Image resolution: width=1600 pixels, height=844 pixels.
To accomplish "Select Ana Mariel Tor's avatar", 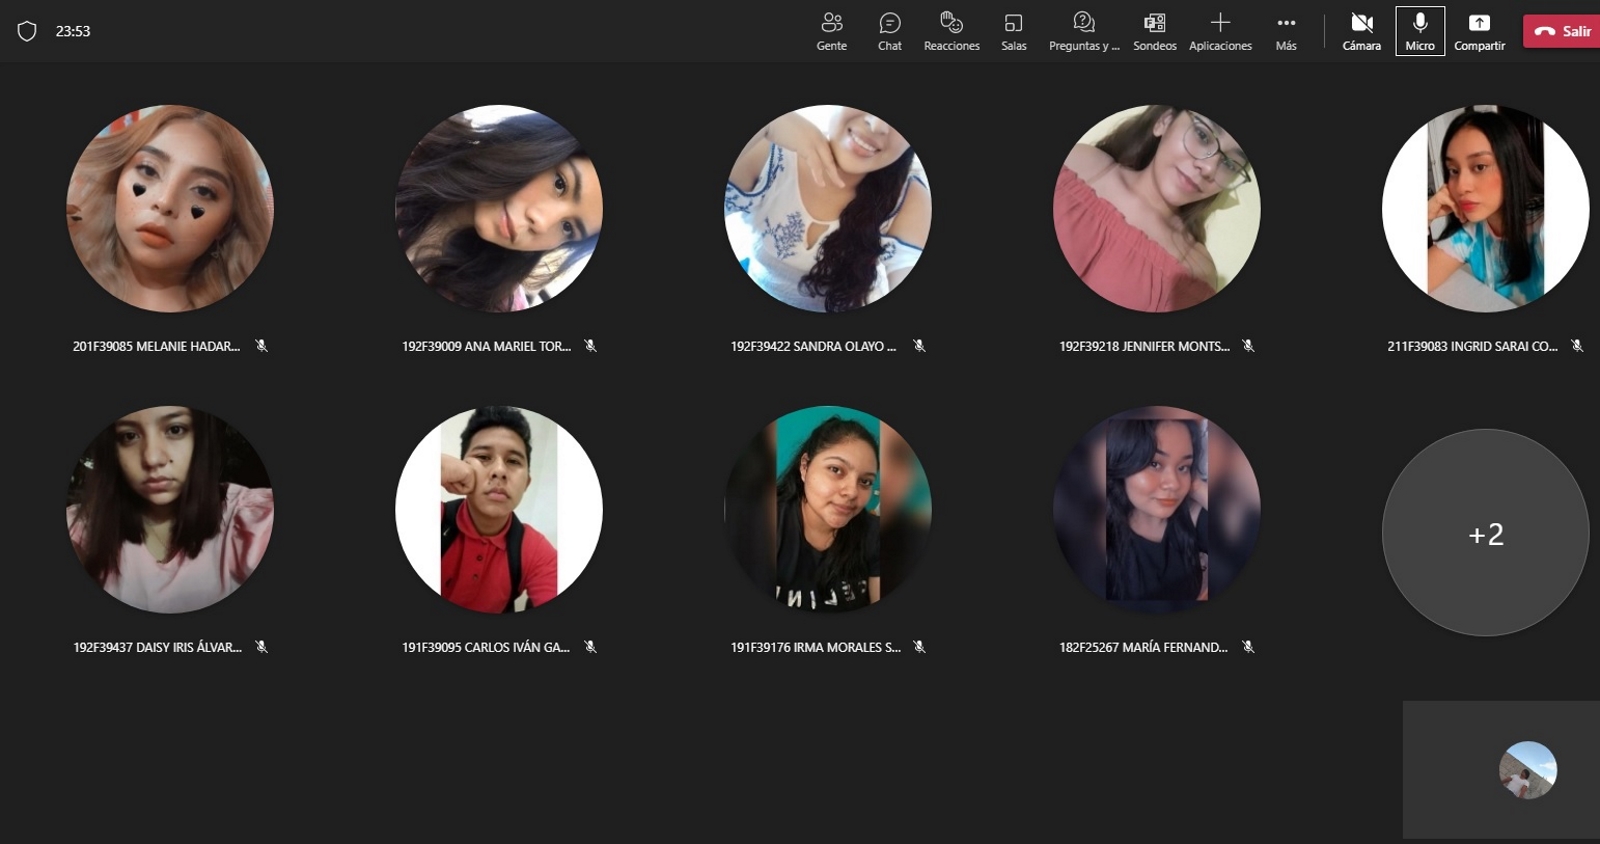I will pyautogui.click(x=499, y=209).
